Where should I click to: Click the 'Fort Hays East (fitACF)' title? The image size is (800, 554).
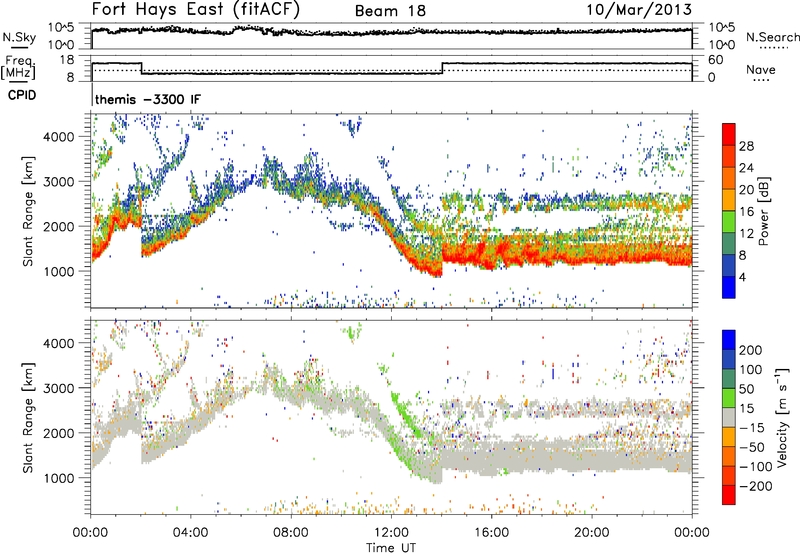point(195,9)
